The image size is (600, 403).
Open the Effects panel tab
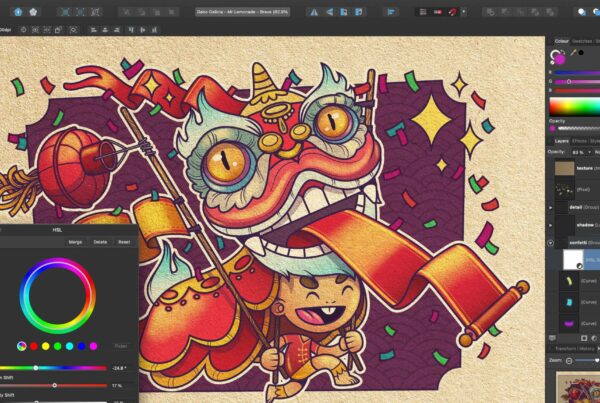(579, 141)
